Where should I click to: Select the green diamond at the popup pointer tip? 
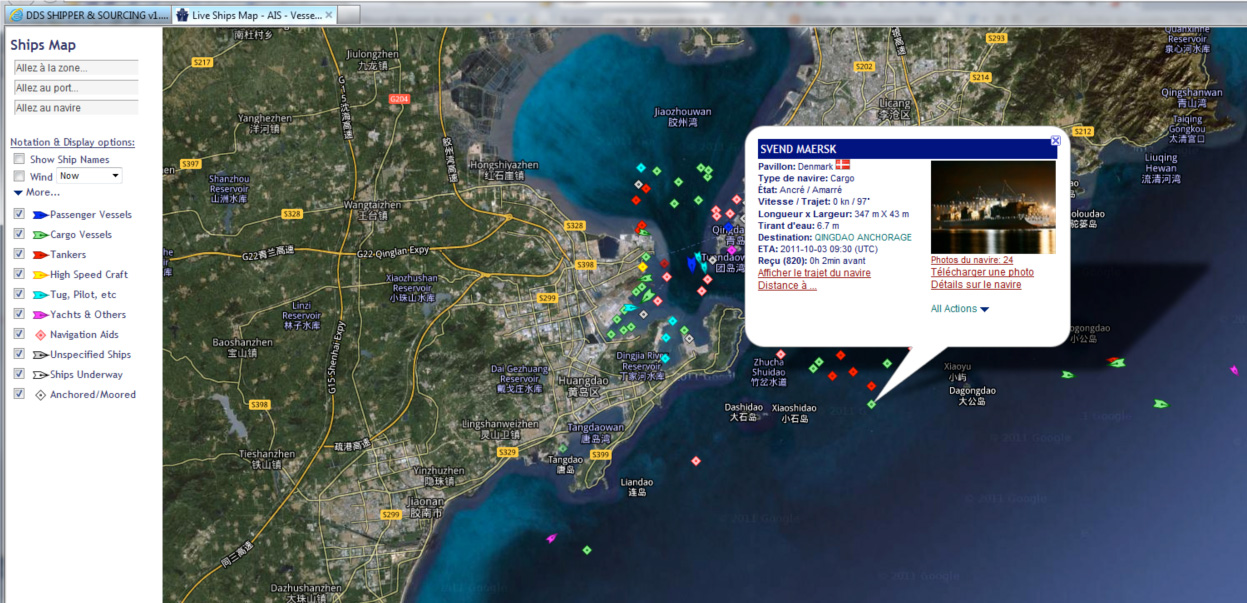tap(871, 404)
